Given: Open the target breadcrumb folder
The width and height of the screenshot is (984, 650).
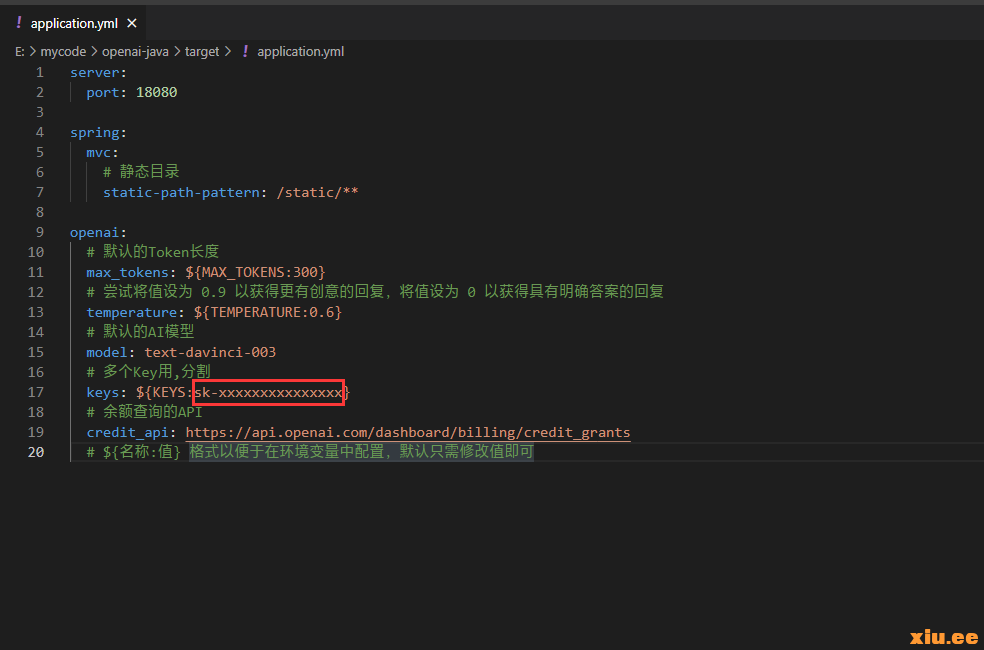Looking at the screenshot, I should tap(201, 51).
